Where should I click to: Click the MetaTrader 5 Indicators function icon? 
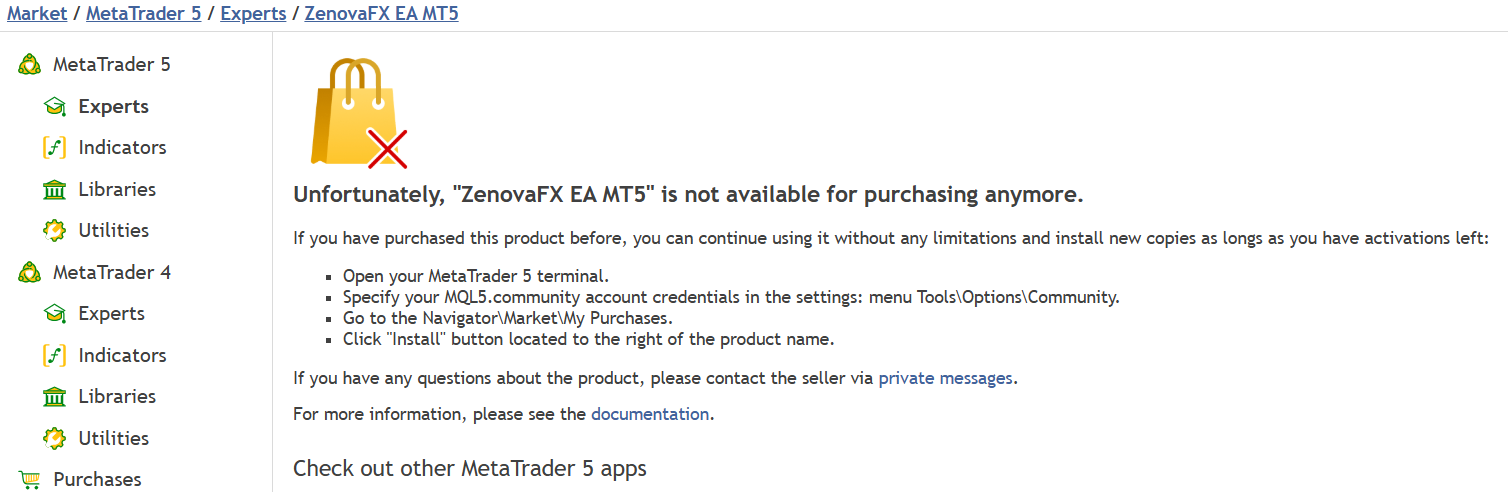click(x=54, y=148)
